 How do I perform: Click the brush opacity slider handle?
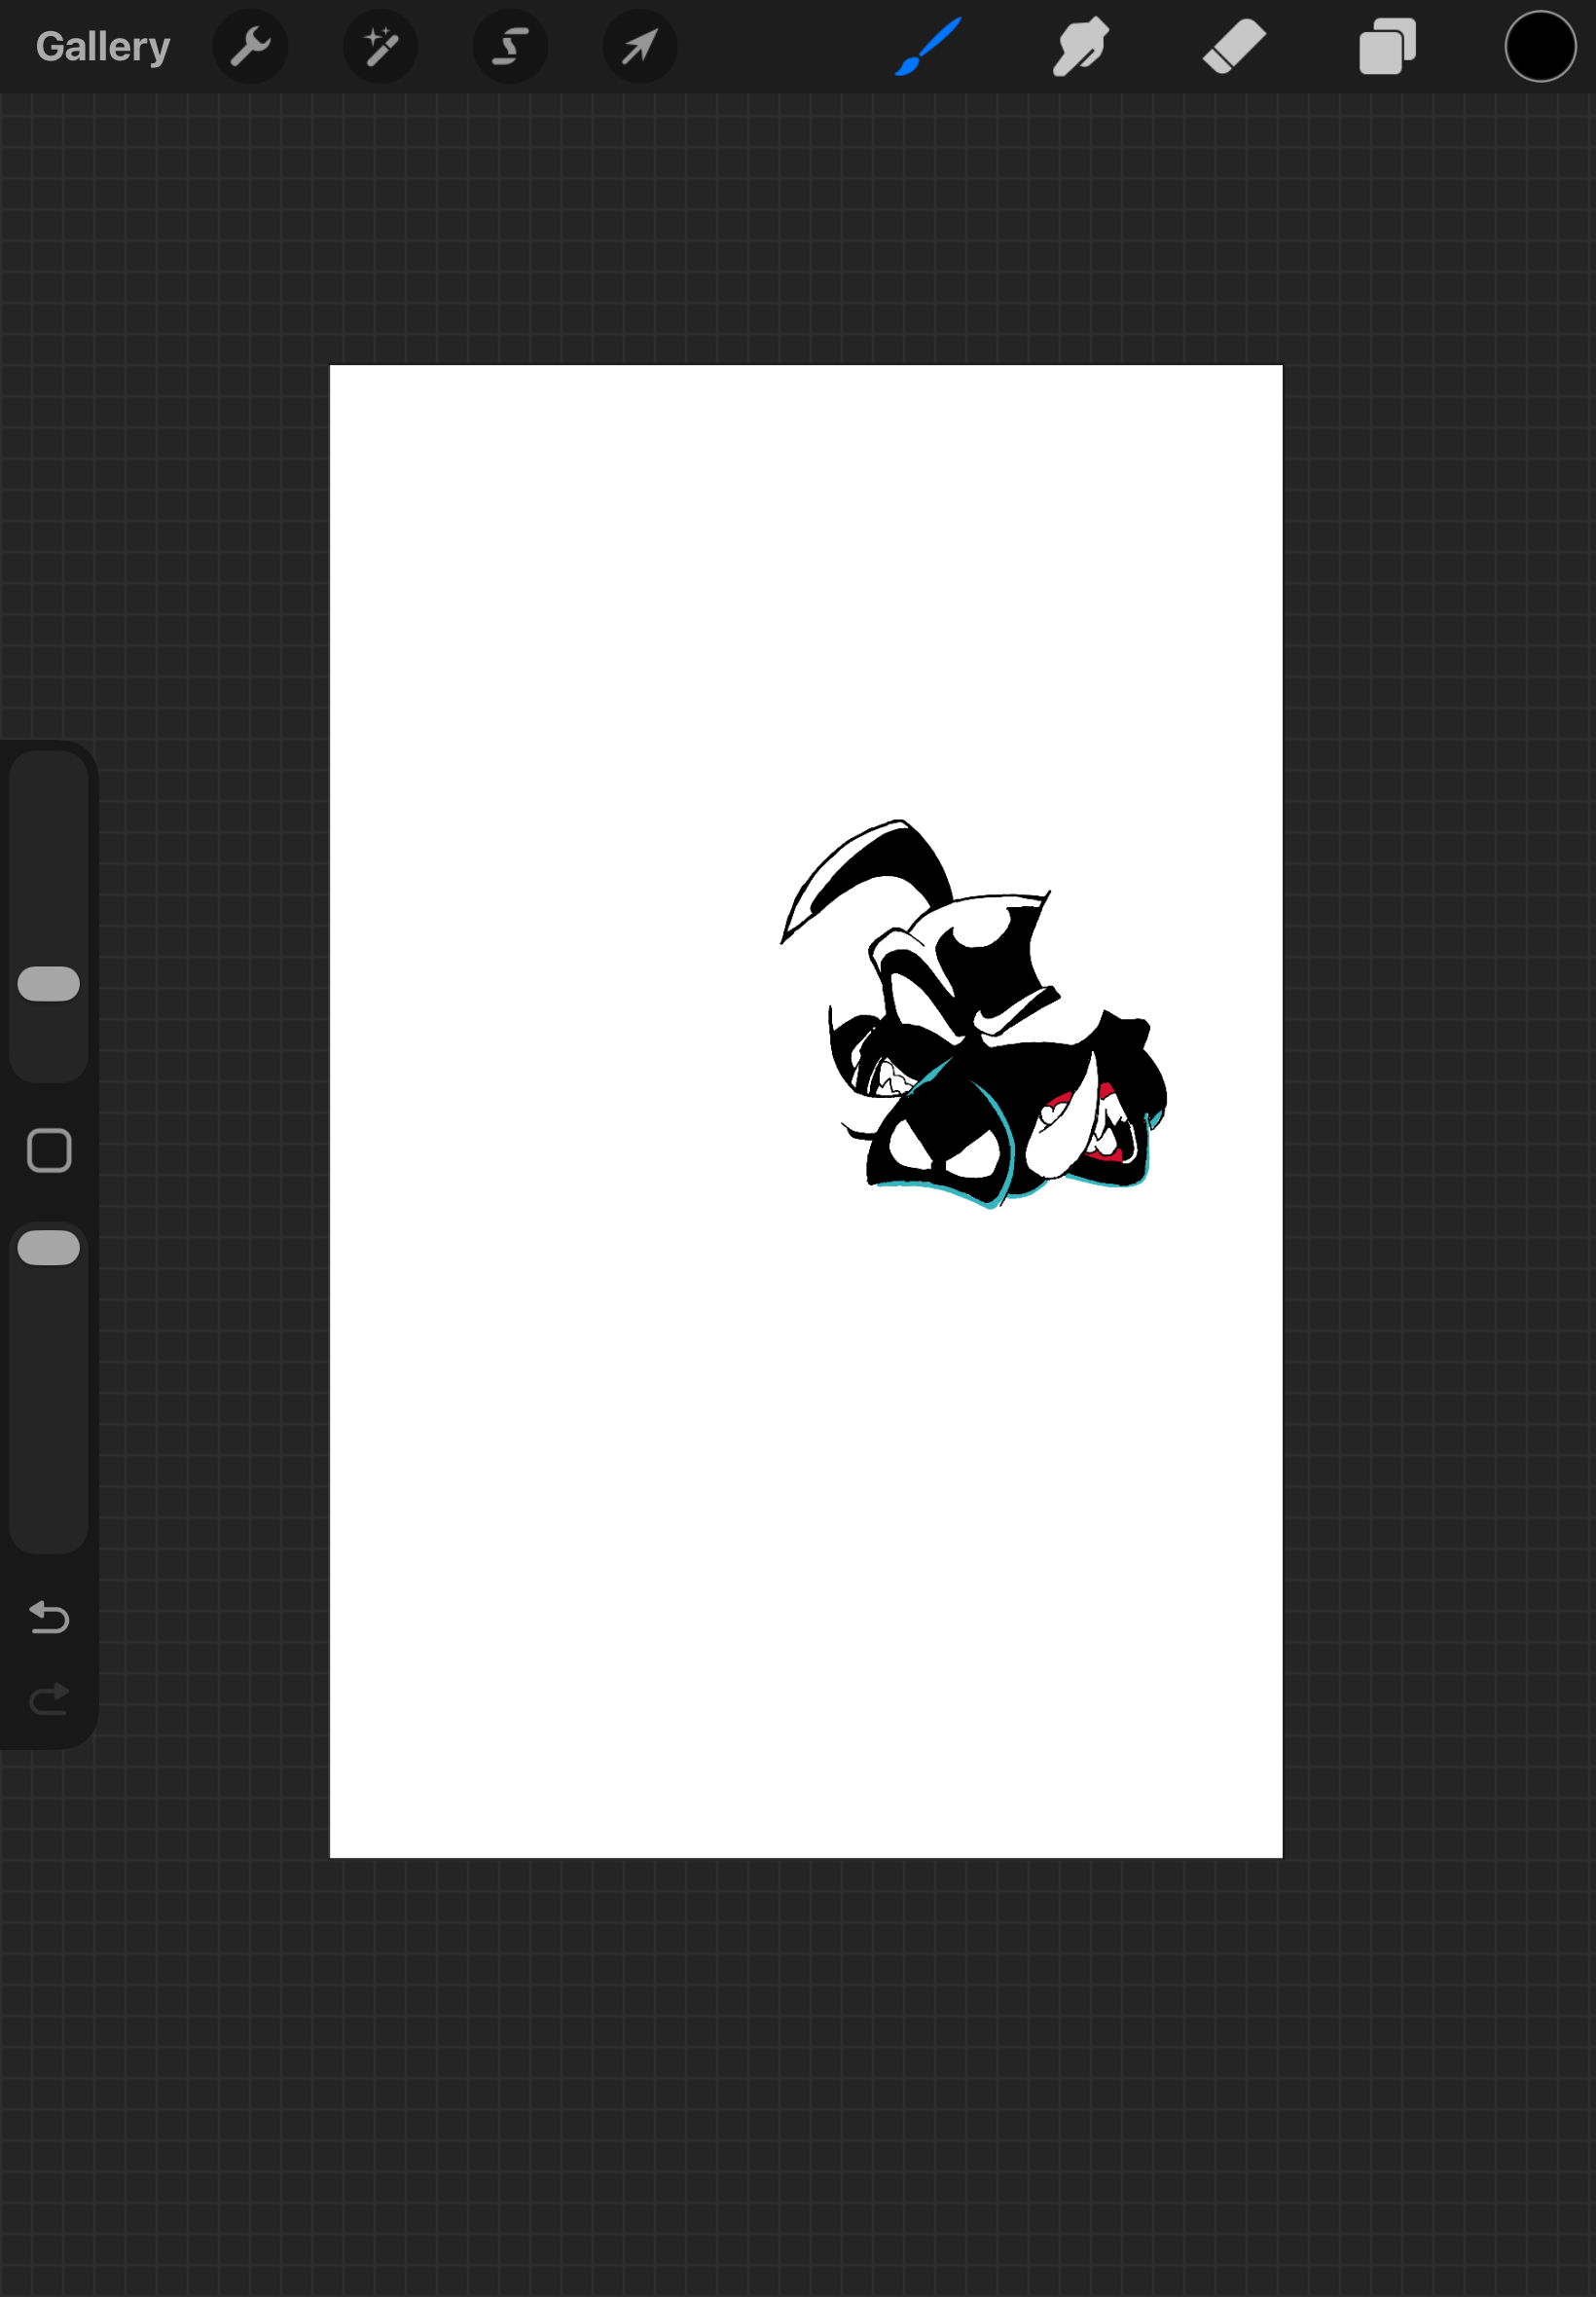(49, 1248)
